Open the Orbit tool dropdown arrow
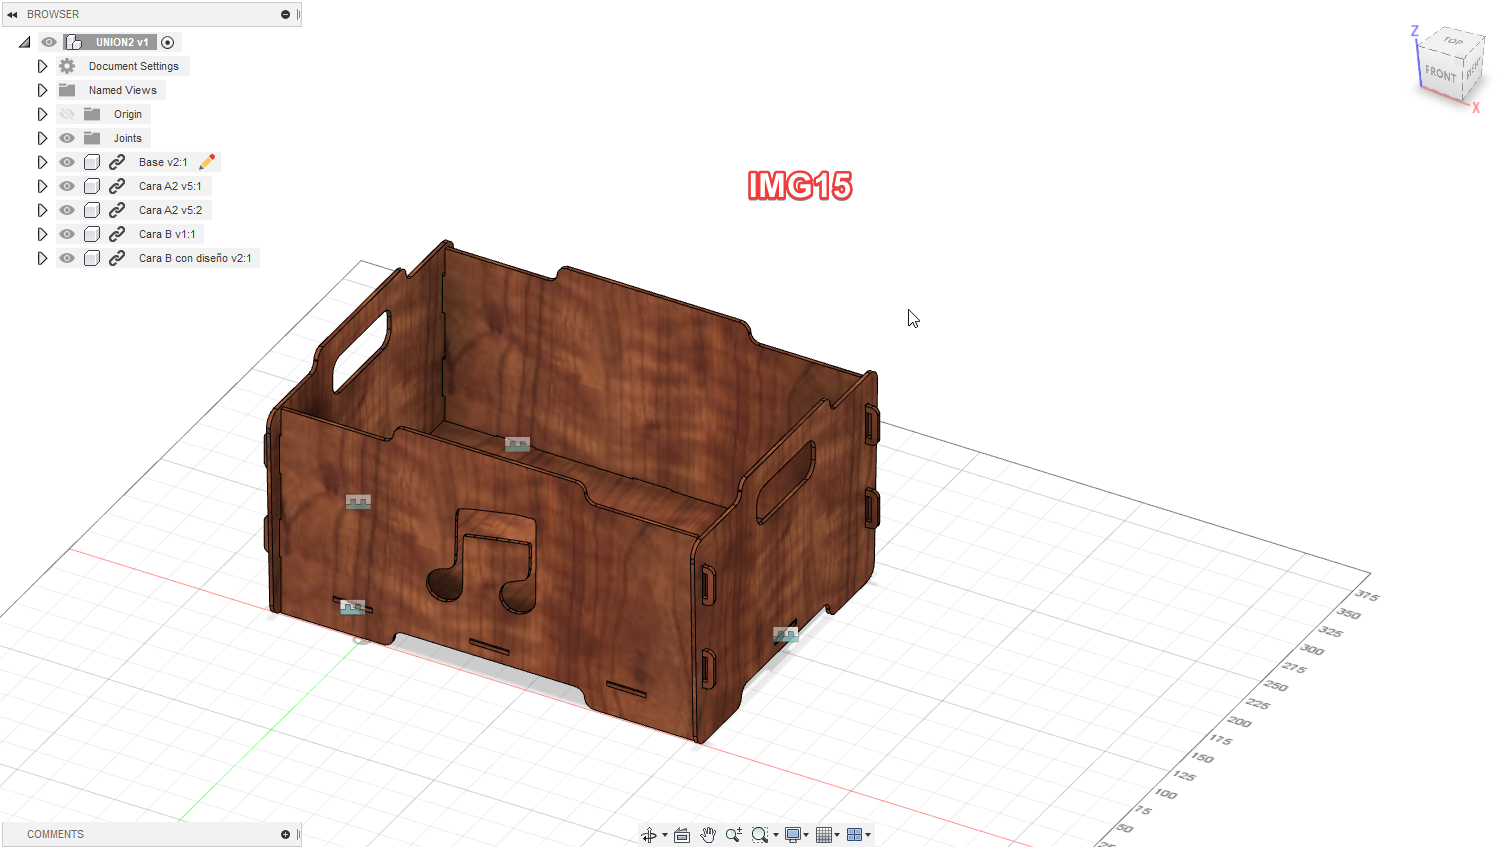Viewport: 1499px width, 847px height. pos(665,835)
